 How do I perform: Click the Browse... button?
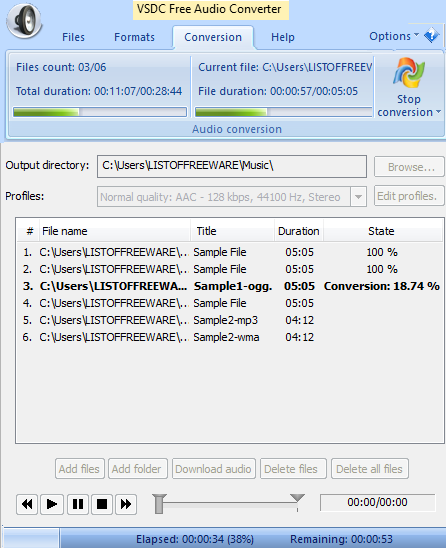click(409, 167)
